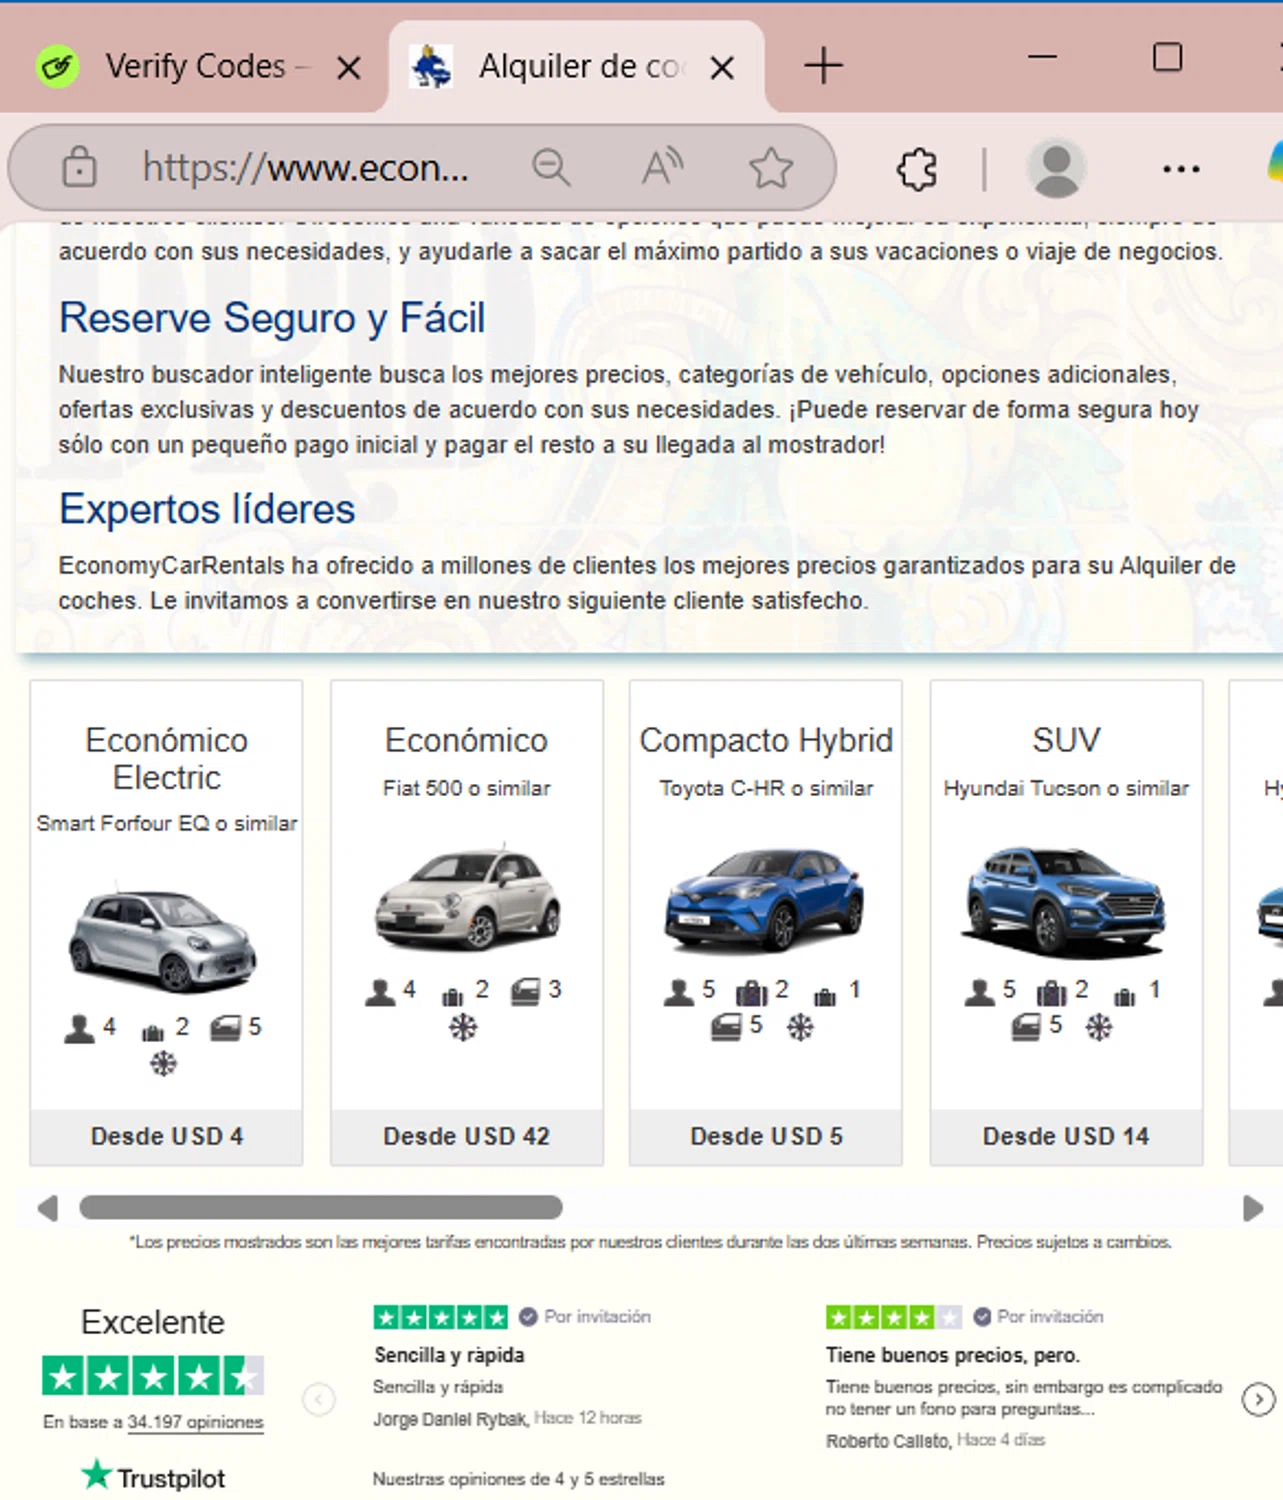1283x1500 pixels.
Task: Open the zoom magnifier in address bar
Action: 551,167
